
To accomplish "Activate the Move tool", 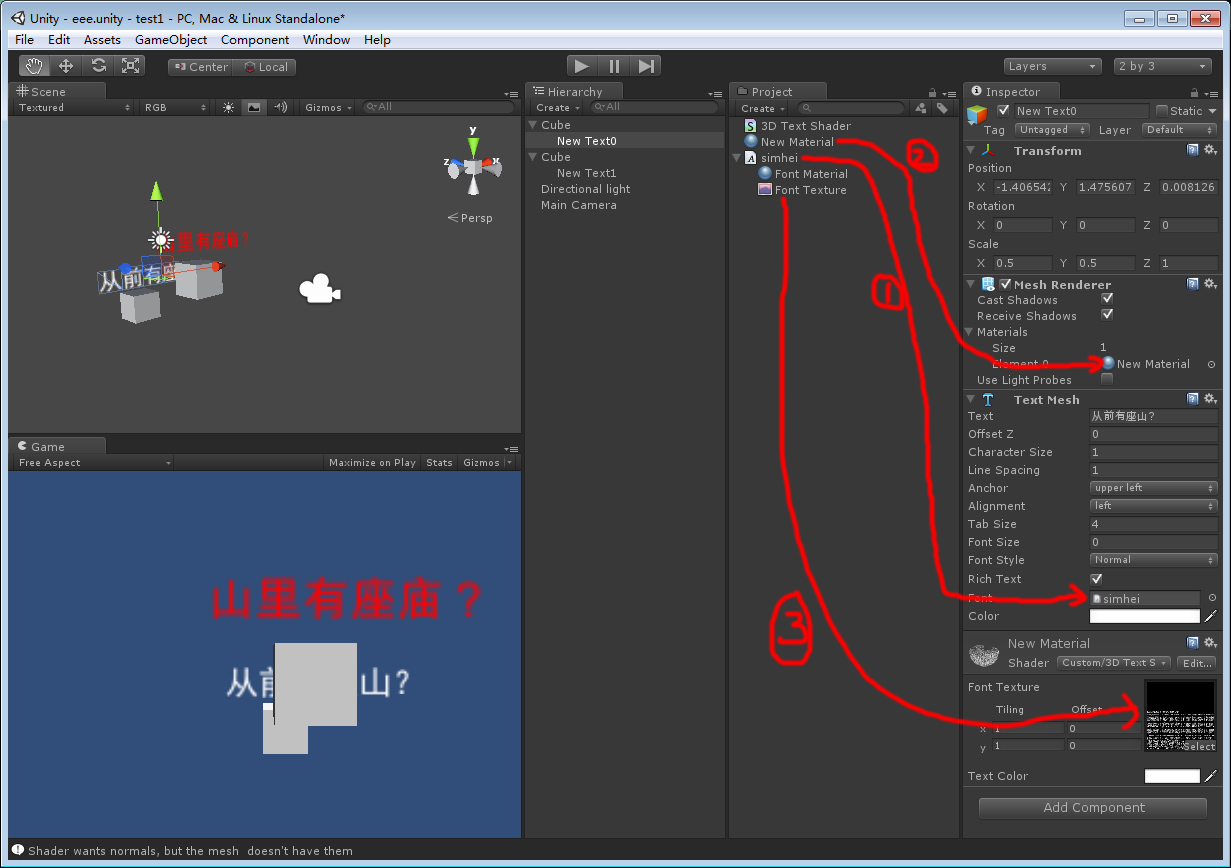I will (66, 64).
